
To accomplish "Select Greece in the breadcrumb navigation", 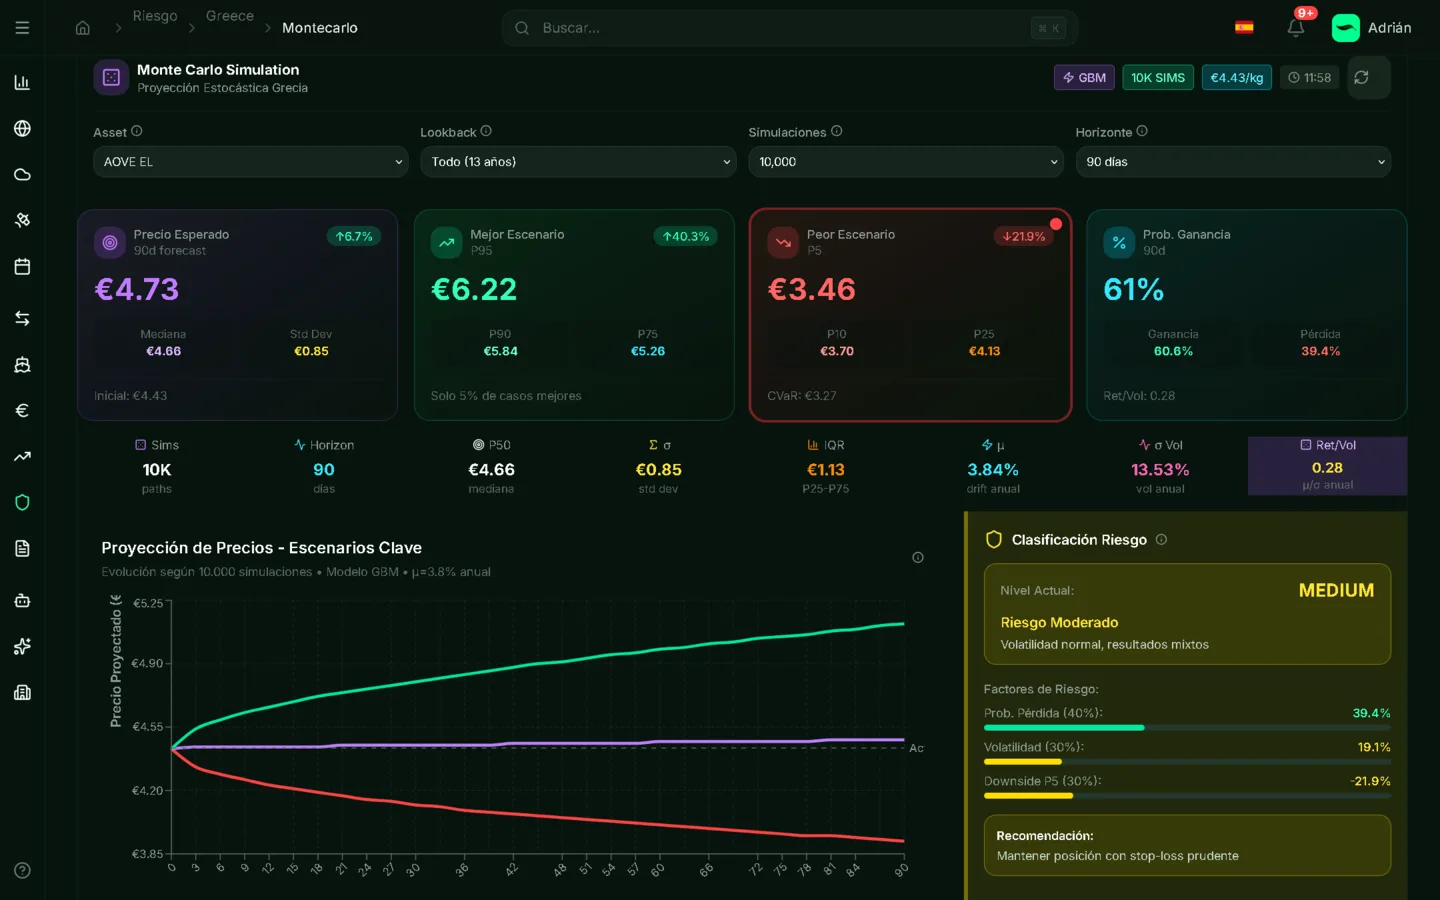I will pyautogui.click(x=229, y=15).
